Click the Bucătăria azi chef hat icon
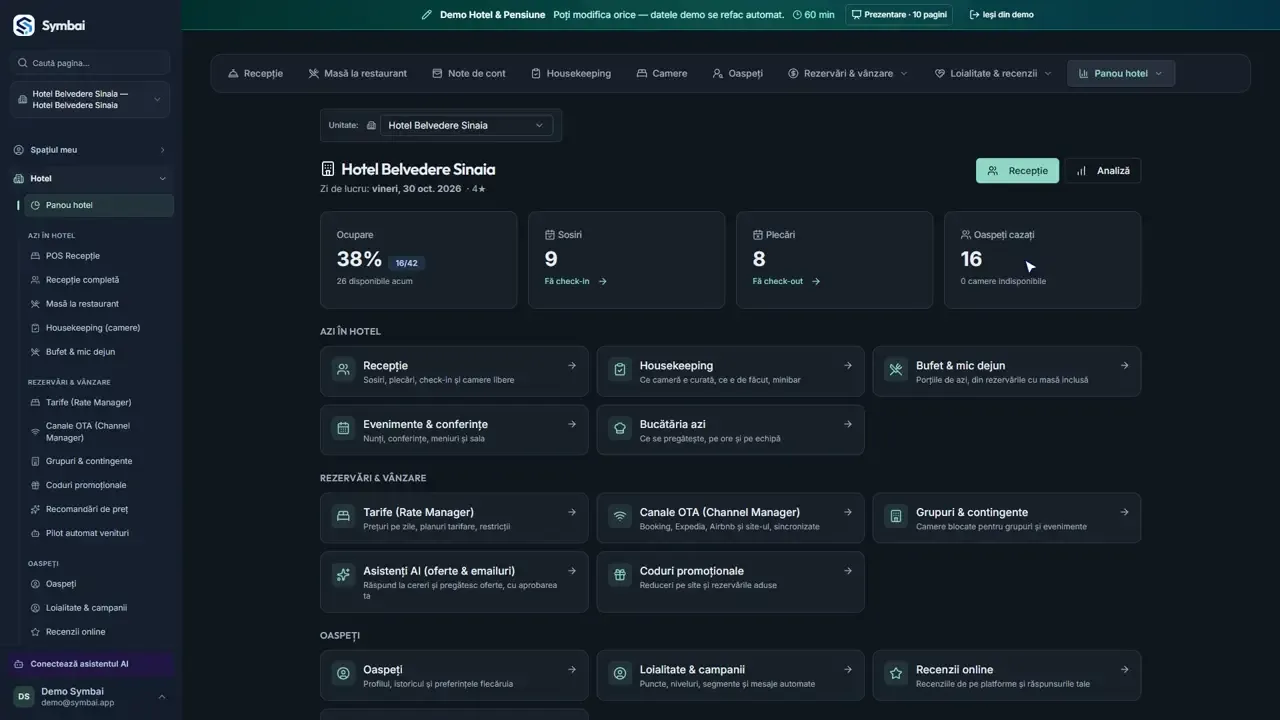The image size is (1280, 720). pyautogui.click(x=620, y=429)
